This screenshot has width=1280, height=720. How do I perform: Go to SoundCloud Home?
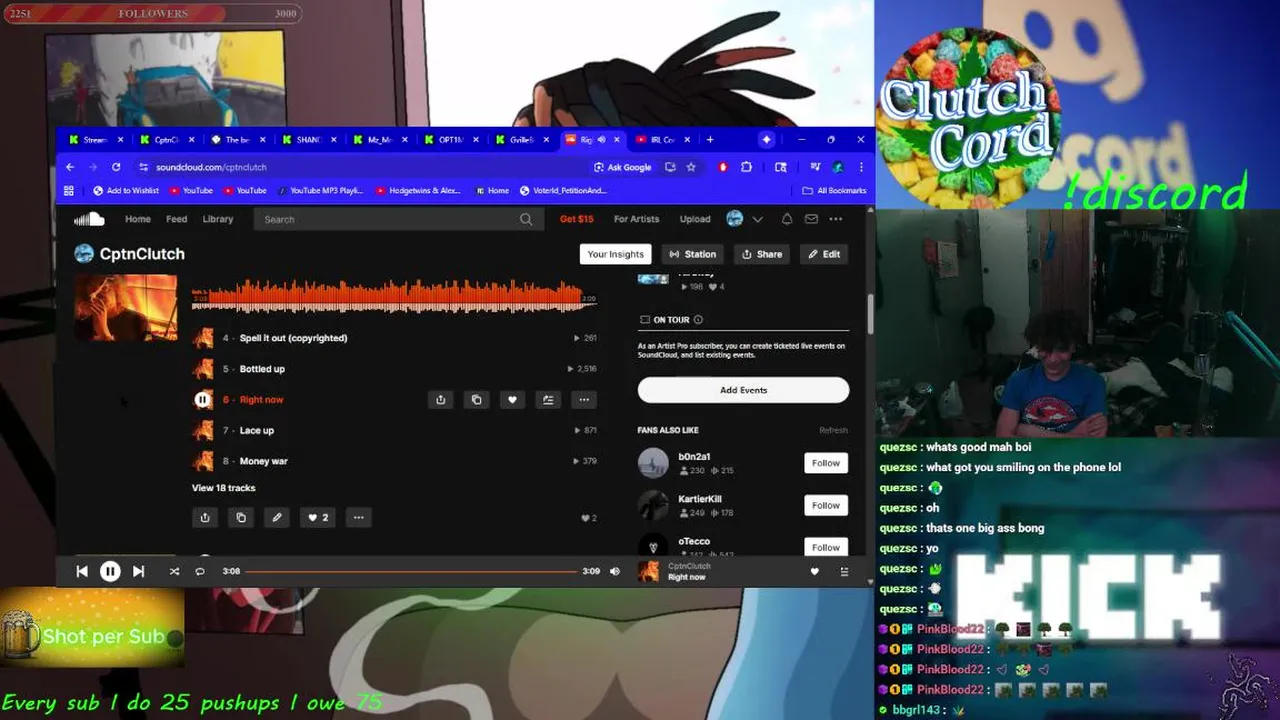click(138, 219)
